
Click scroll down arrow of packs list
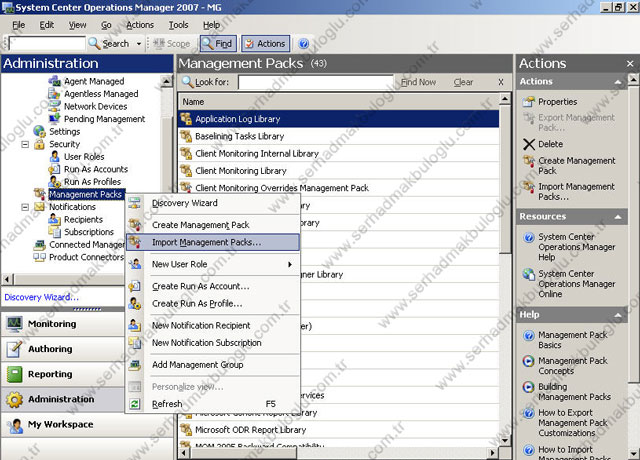505,440
